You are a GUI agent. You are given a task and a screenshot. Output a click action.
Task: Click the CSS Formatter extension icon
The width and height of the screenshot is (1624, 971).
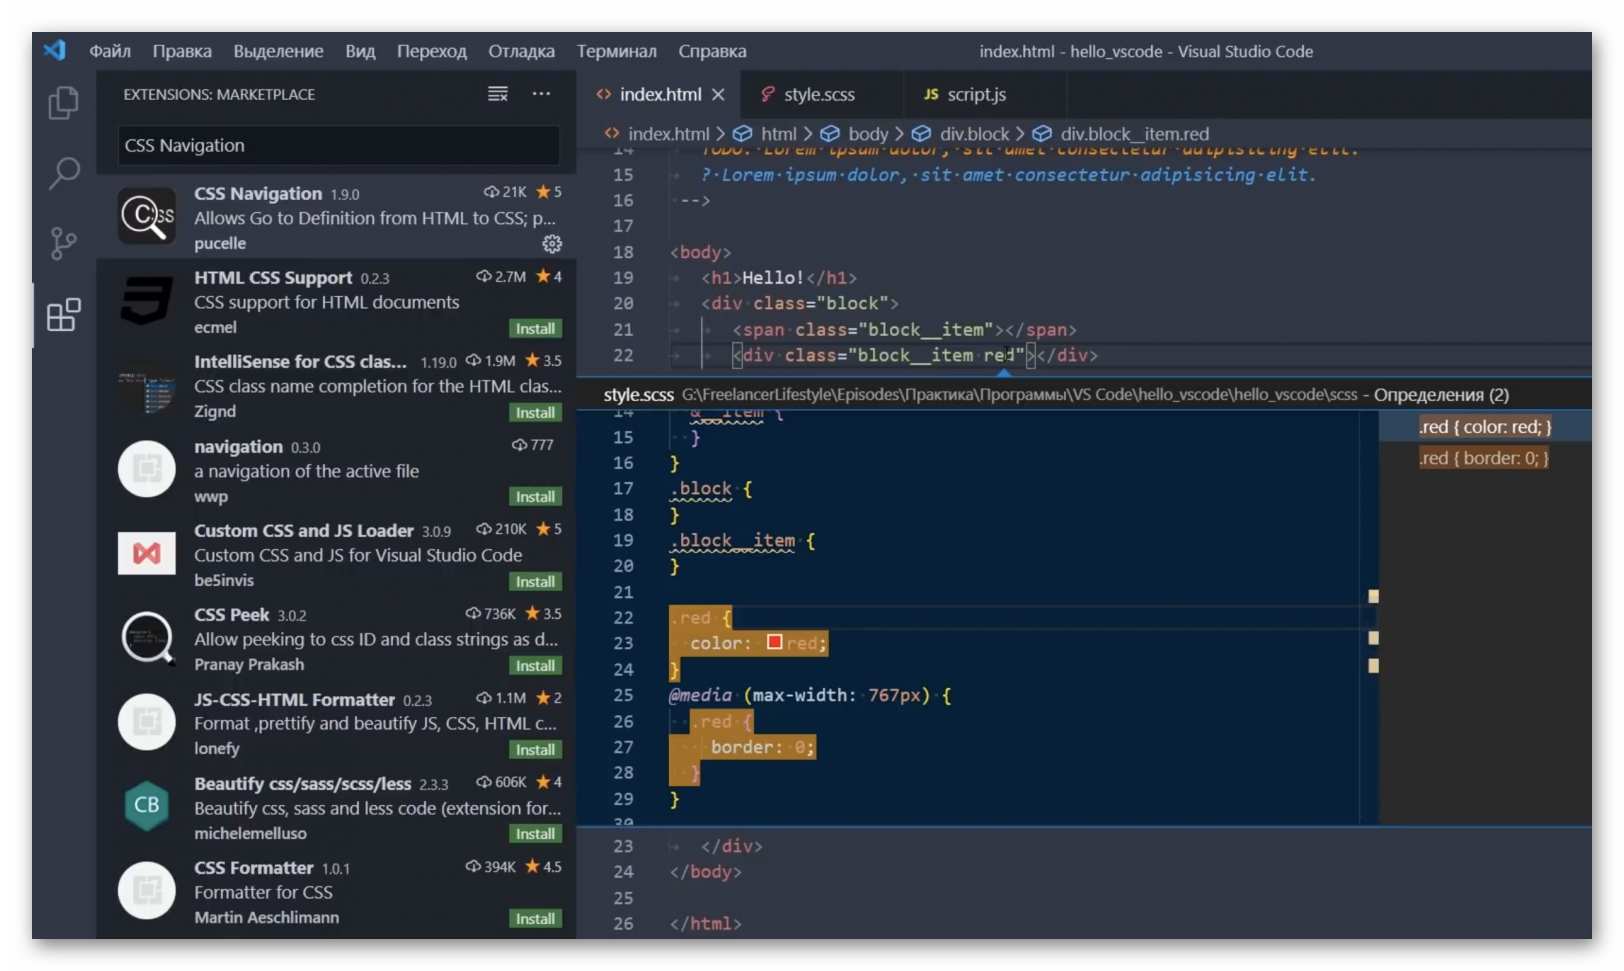coord(147,890)
